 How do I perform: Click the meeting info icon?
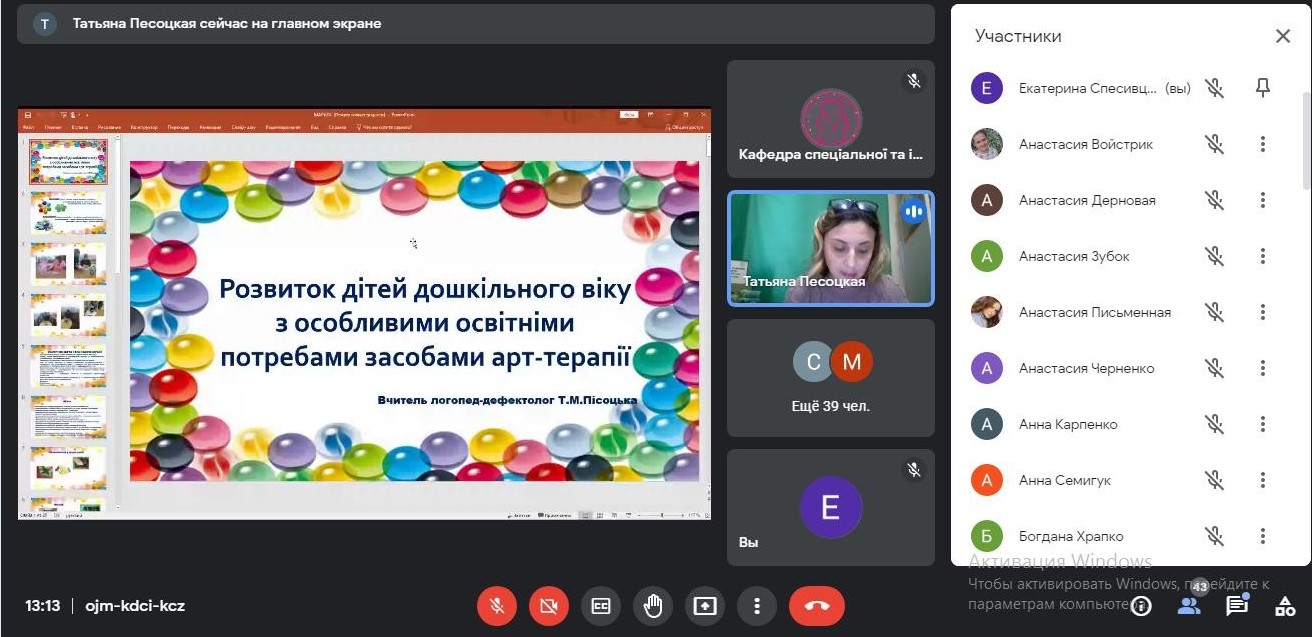pyautogui.click(x=1141, y=606)
